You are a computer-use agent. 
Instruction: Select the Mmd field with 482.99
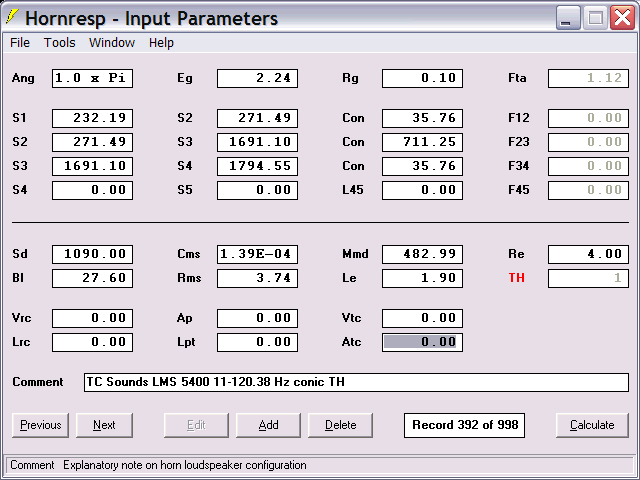click(422, 254)
